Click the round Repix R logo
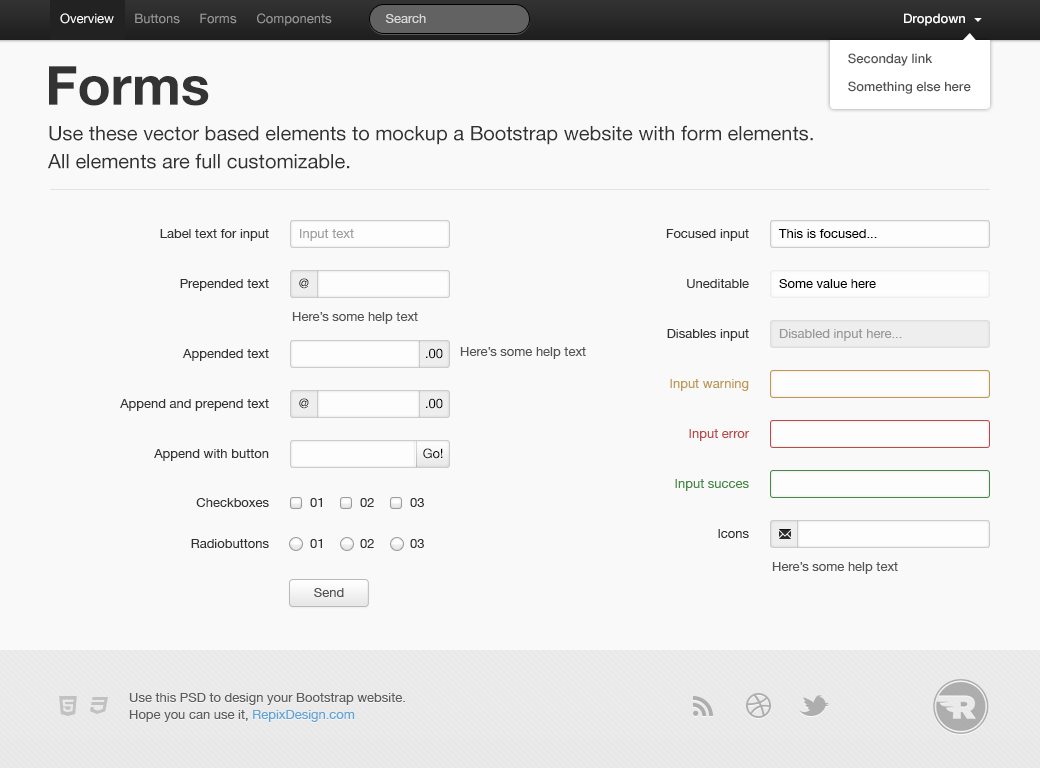 click(960, 706)
